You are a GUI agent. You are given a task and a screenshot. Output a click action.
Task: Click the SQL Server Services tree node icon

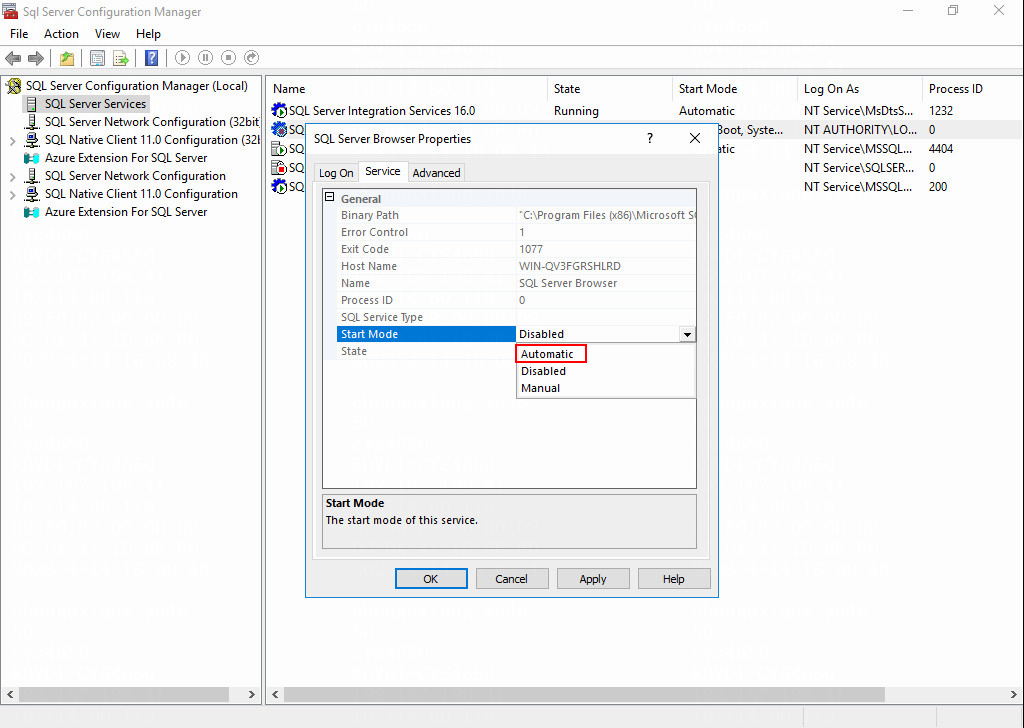tap(31, 104)
